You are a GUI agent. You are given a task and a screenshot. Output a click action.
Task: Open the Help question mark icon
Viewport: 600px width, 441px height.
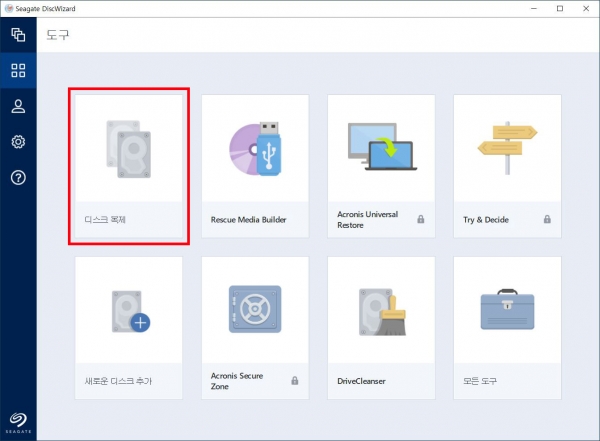pyautogui.click(x=18, y=177)
